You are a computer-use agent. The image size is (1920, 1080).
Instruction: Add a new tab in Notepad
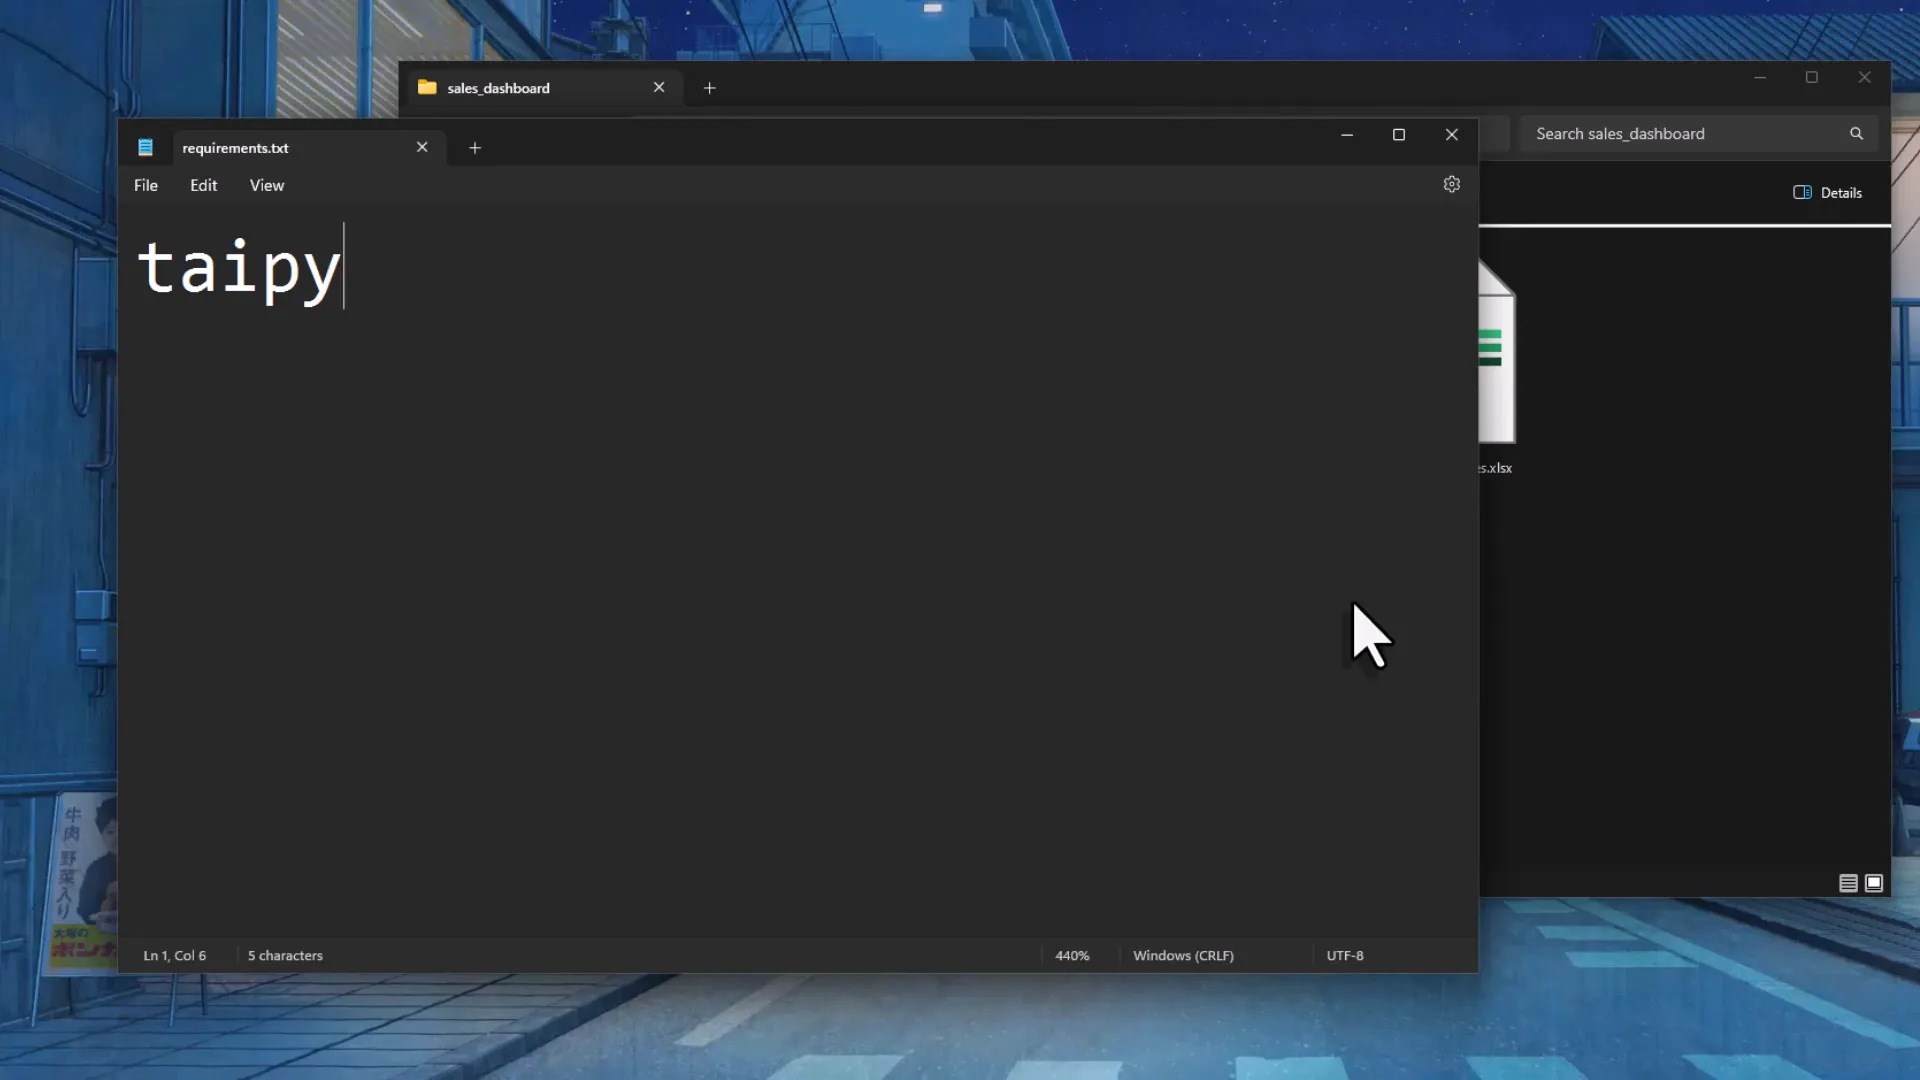tap(474, 147)
